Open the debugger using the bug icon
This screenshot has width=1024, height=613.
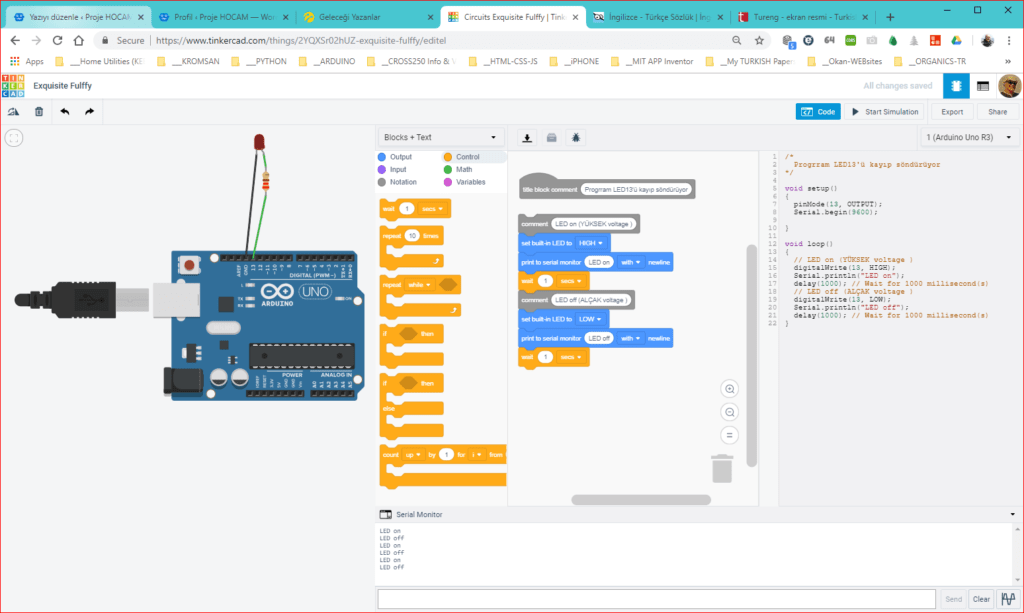coord(575,137)
